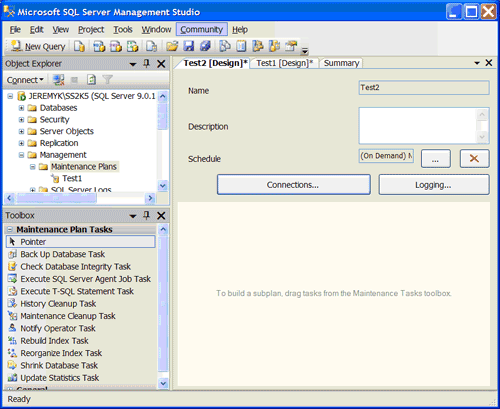The image size is (500, 409).
Task: Click the Stop icon in Object Explorer toolbar
Action: (74, 80)
